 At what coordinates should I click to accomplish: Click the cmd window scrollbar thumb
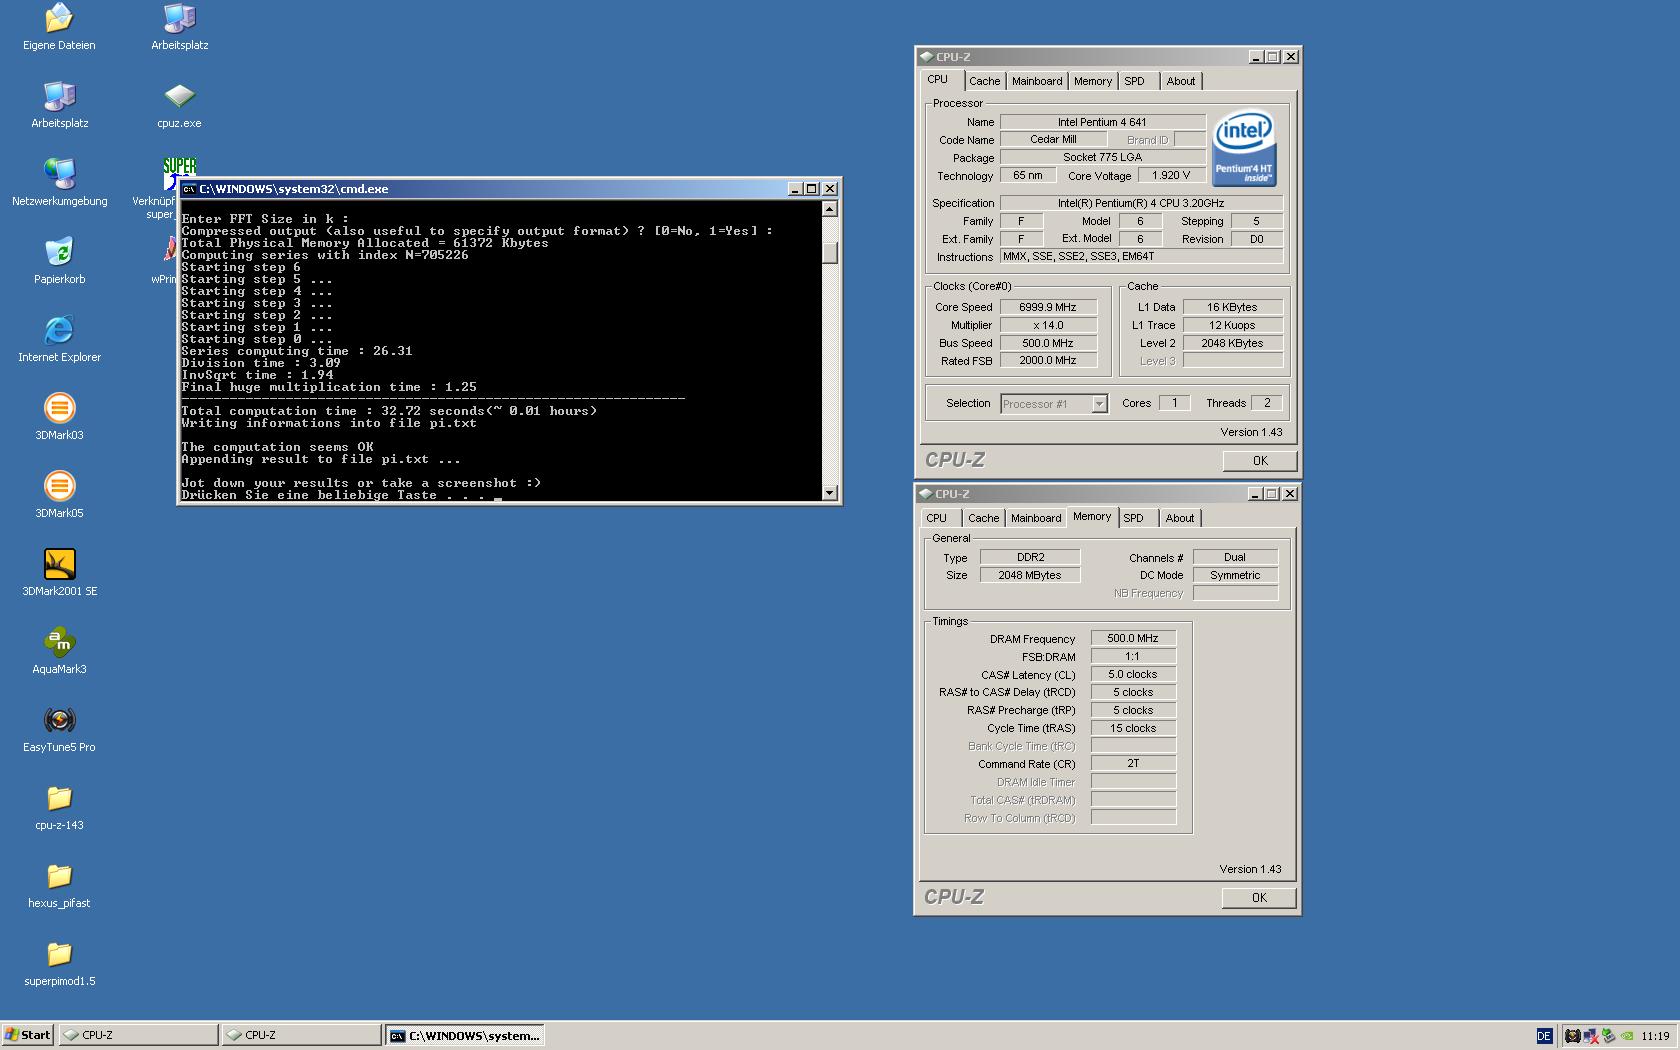pyautogui.click(x=829, y=253)
